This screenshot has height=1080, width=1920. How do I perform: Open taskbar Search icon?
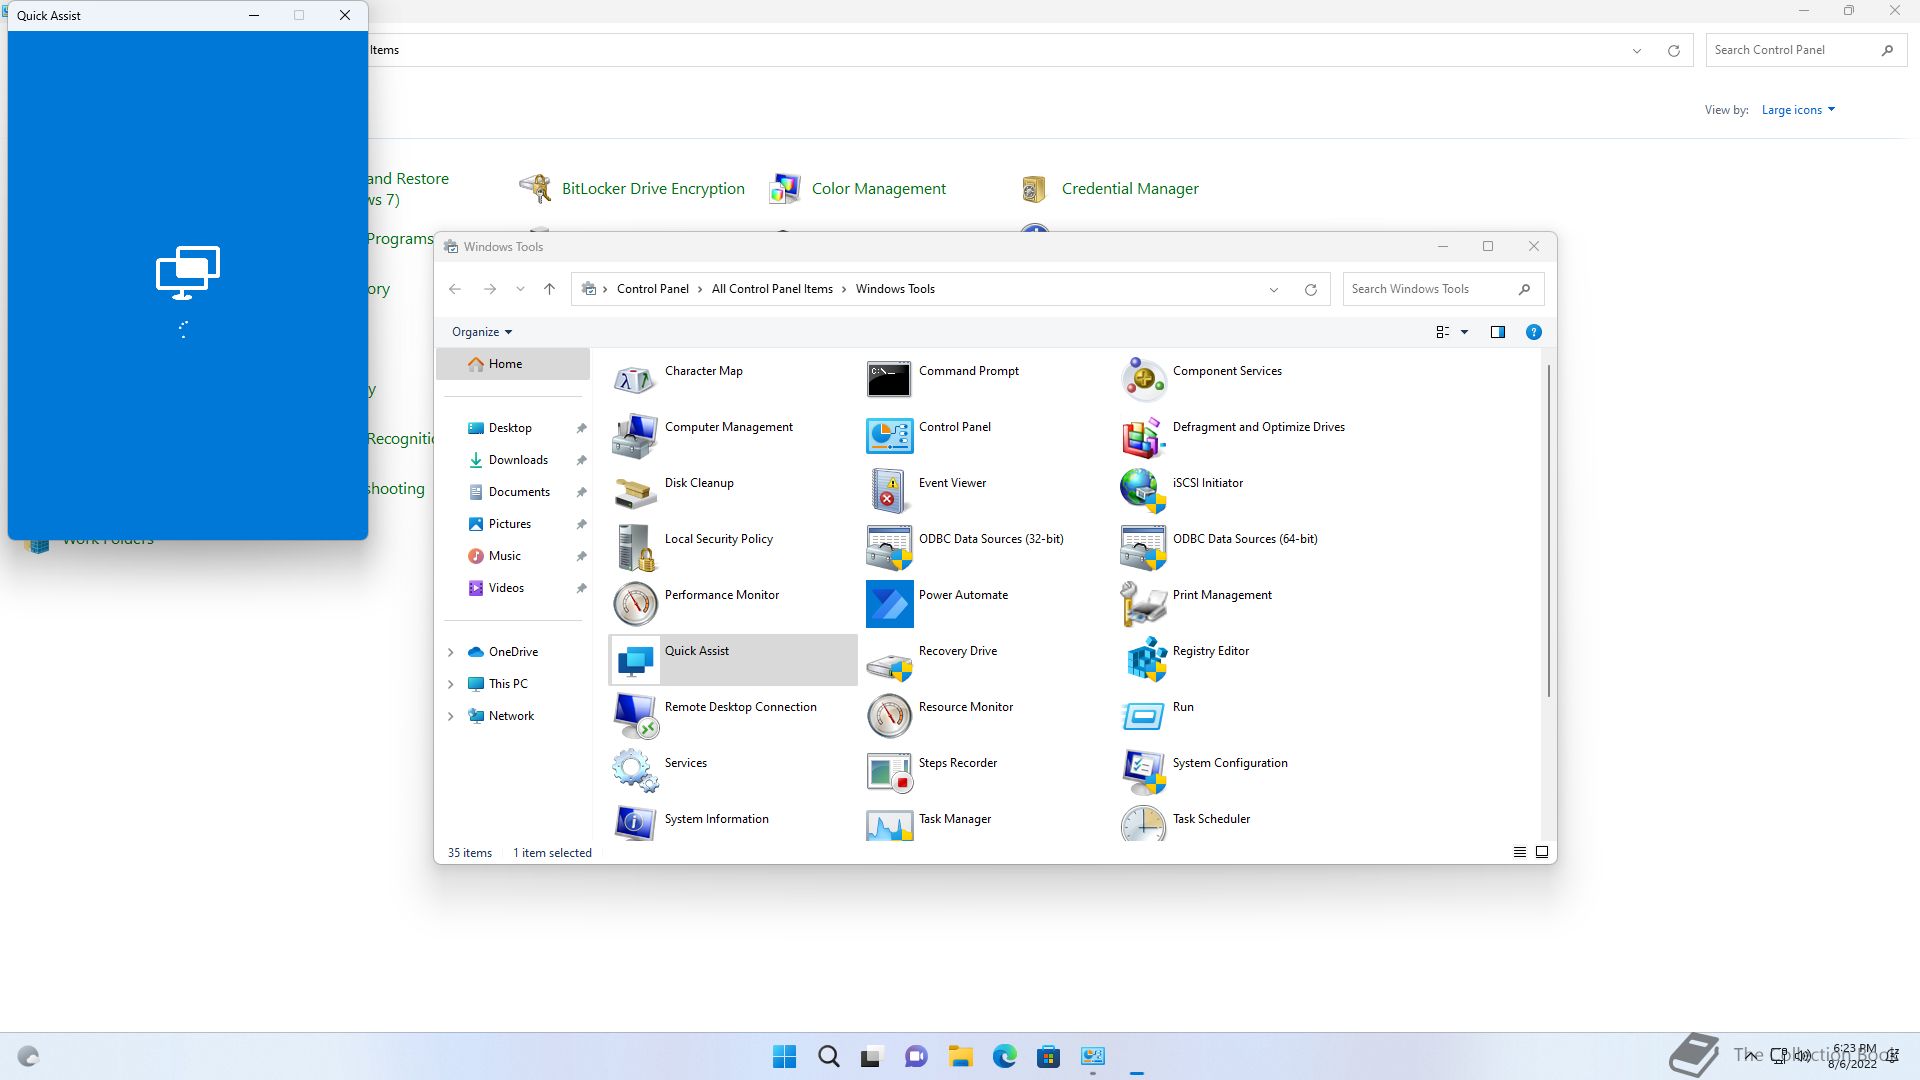coord(828,1056)
